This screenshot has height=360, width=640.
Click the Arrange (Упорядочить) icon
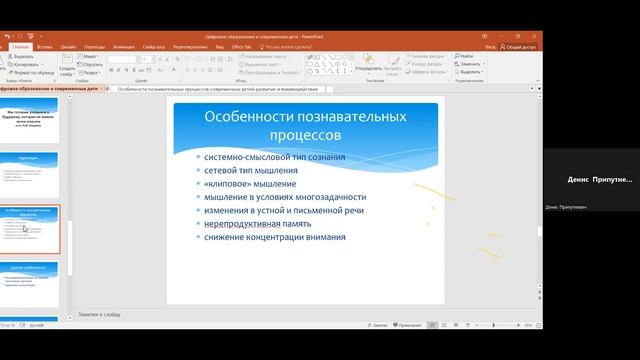[x=368, y=59]
